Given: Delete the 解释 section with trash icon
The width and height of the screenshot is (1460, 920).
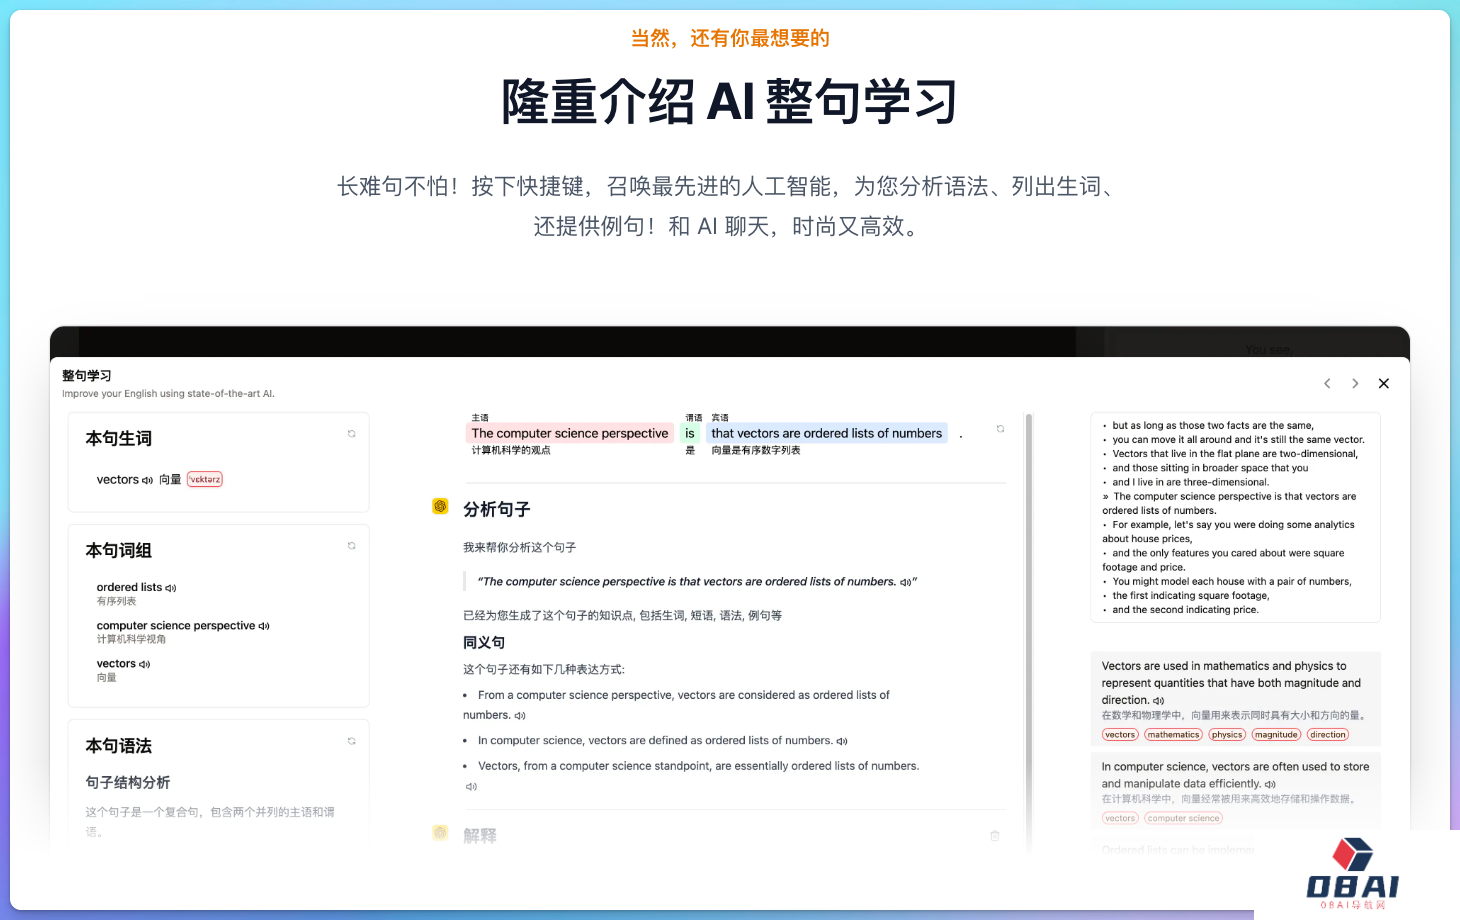Looking at the screenshot, I should (x=995, y=835).
